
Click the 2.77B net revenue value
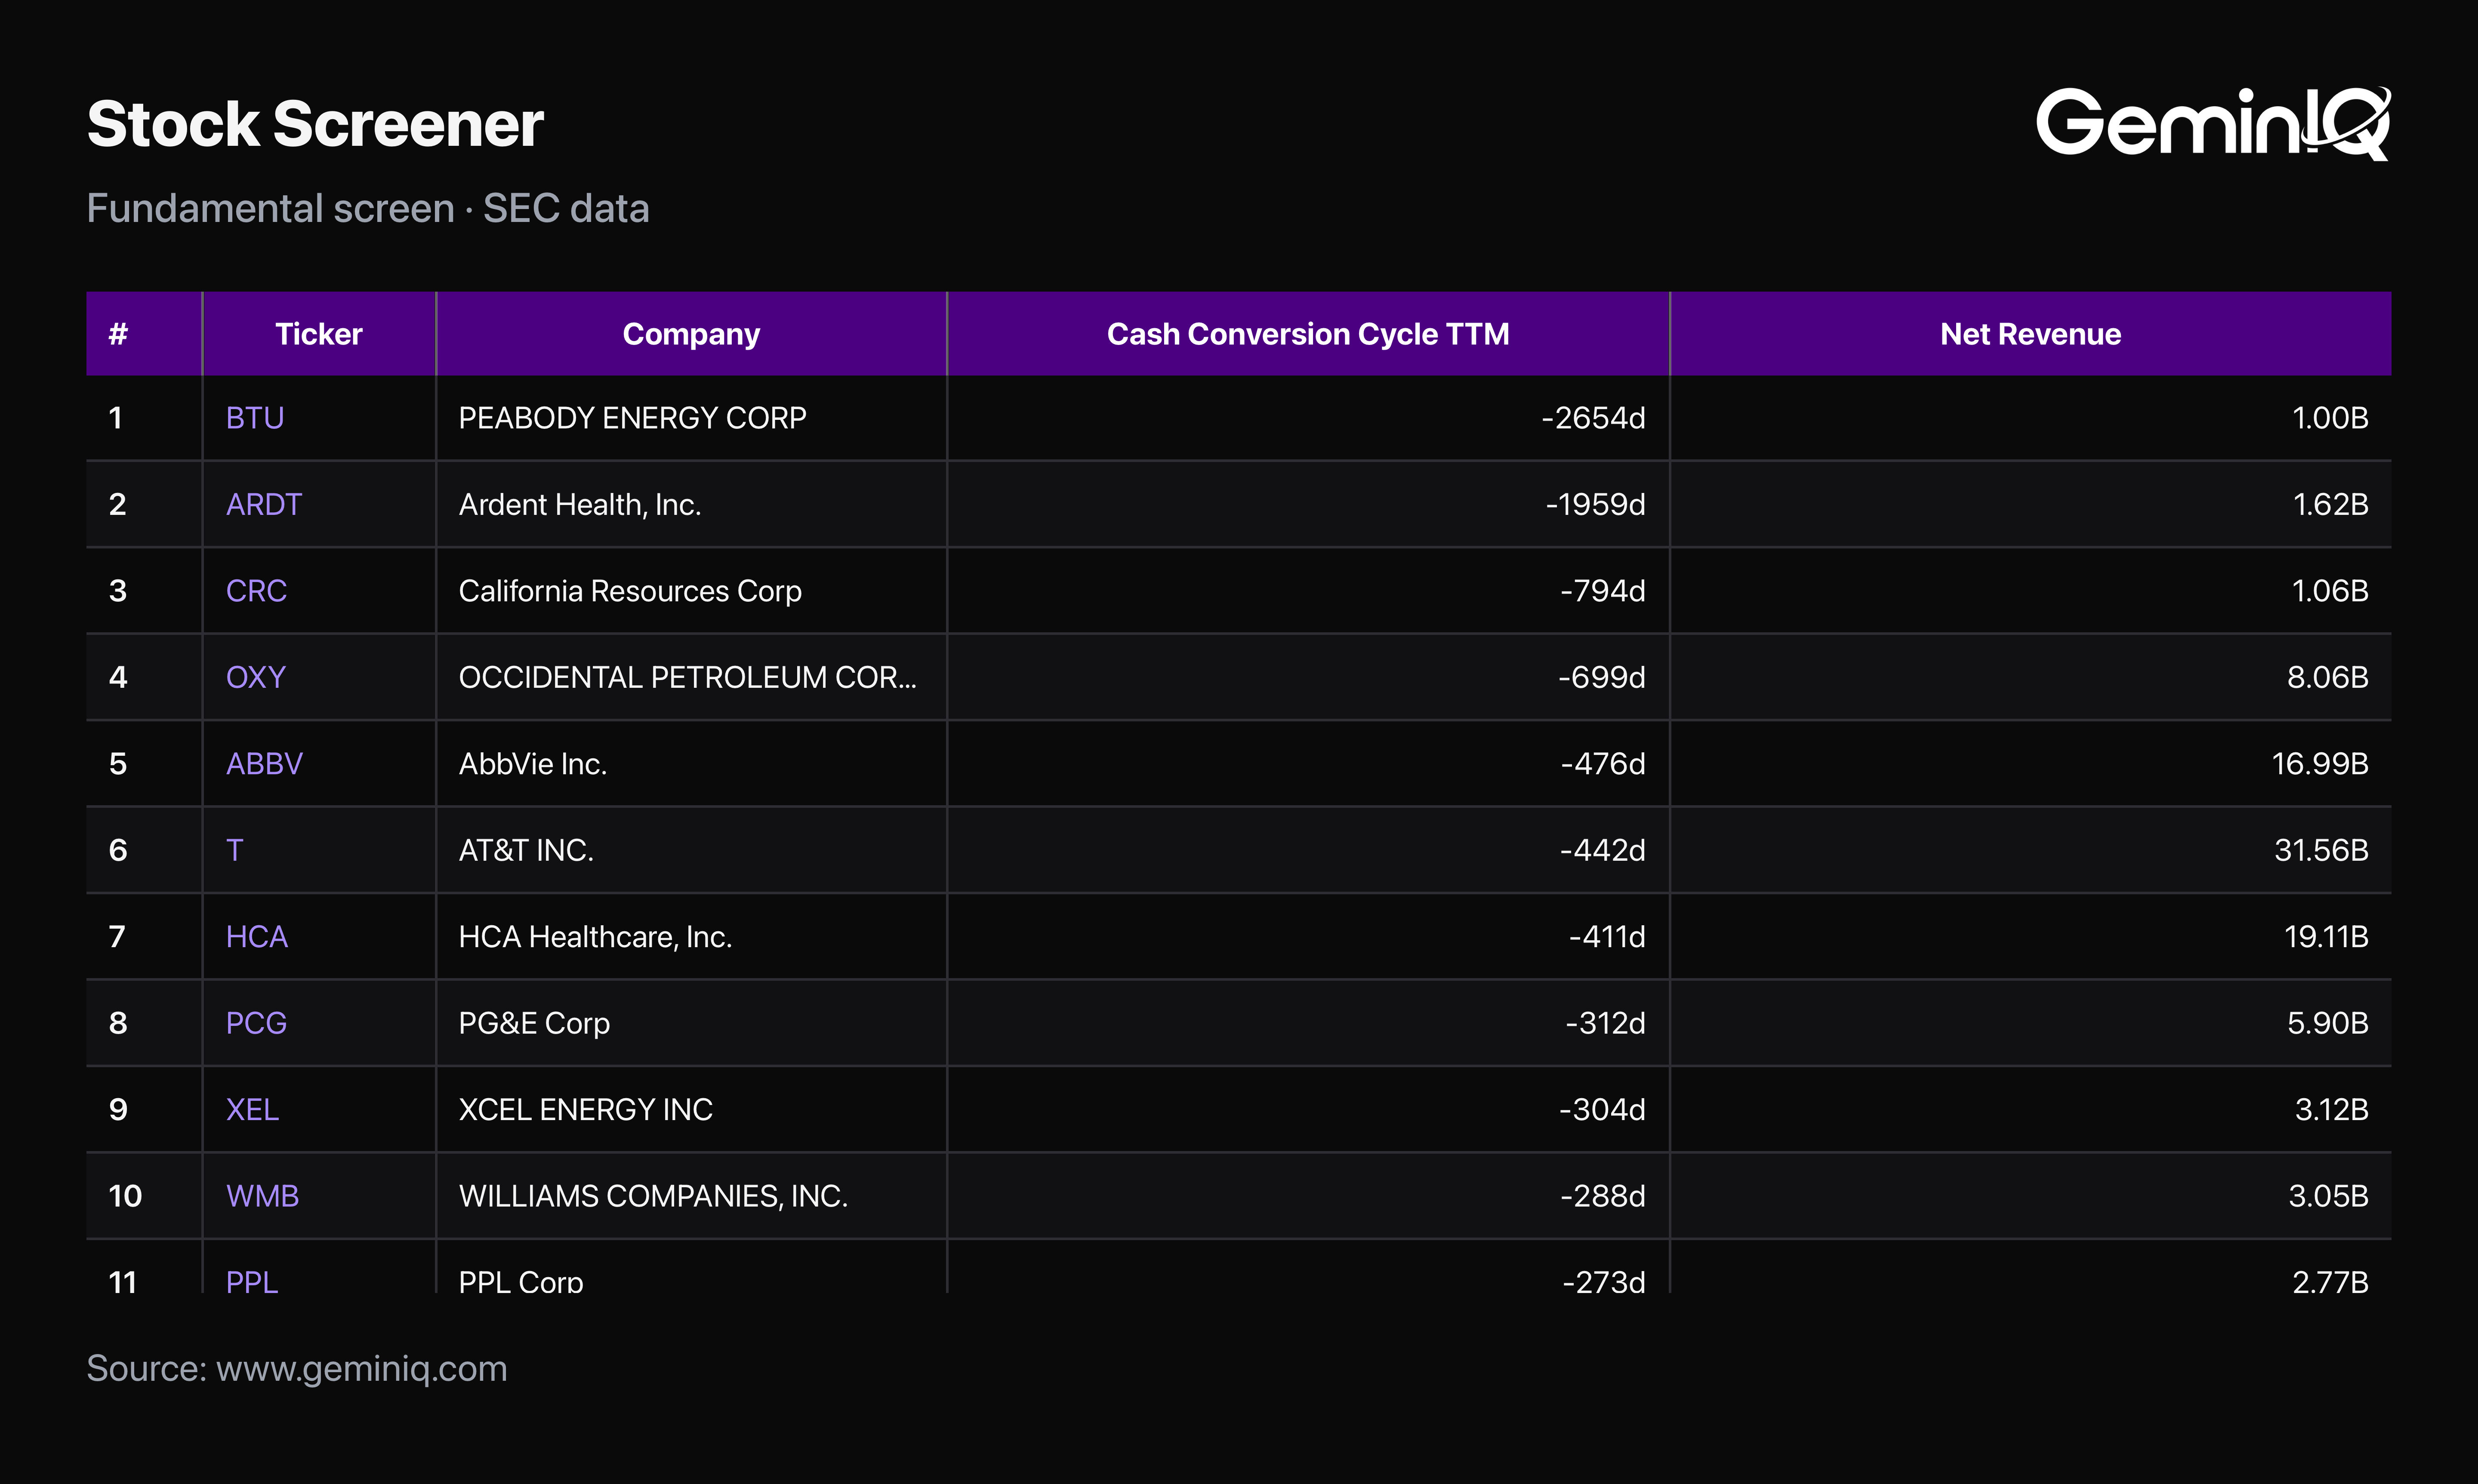click(2331, 1281)
